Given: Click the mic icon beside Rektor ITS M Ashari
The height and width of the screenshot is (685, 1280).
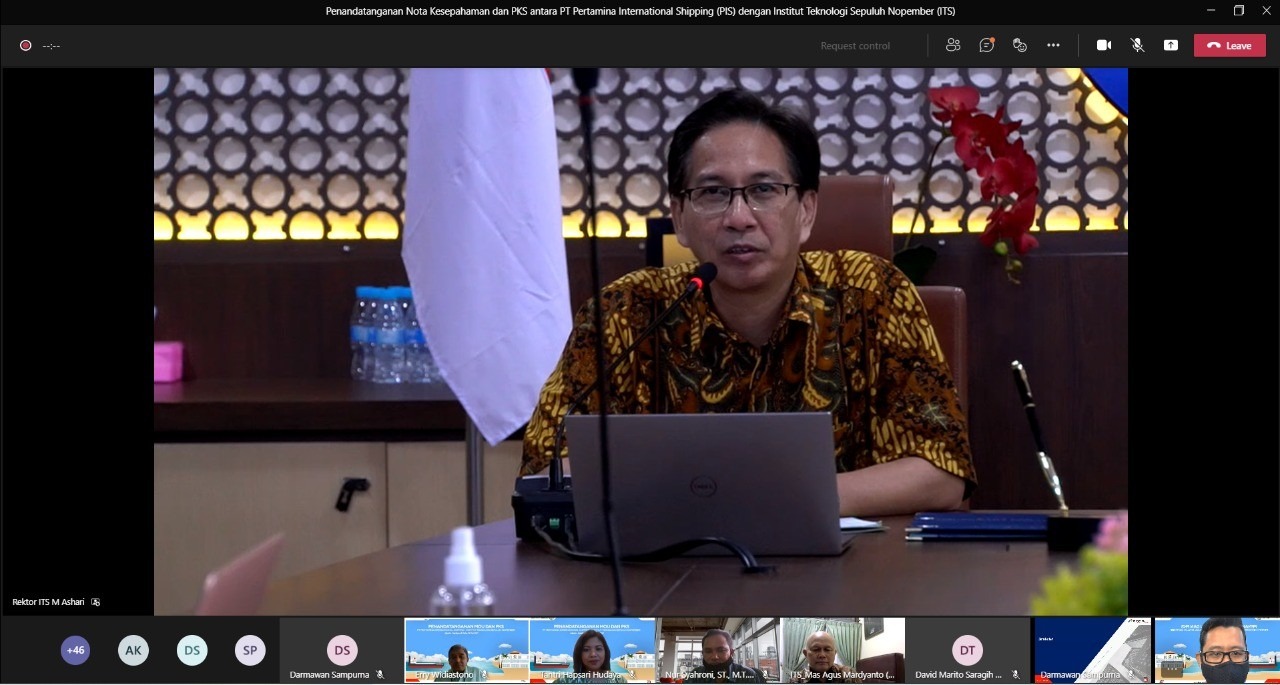Looking at the screenshot, I should tap(95, 601).
